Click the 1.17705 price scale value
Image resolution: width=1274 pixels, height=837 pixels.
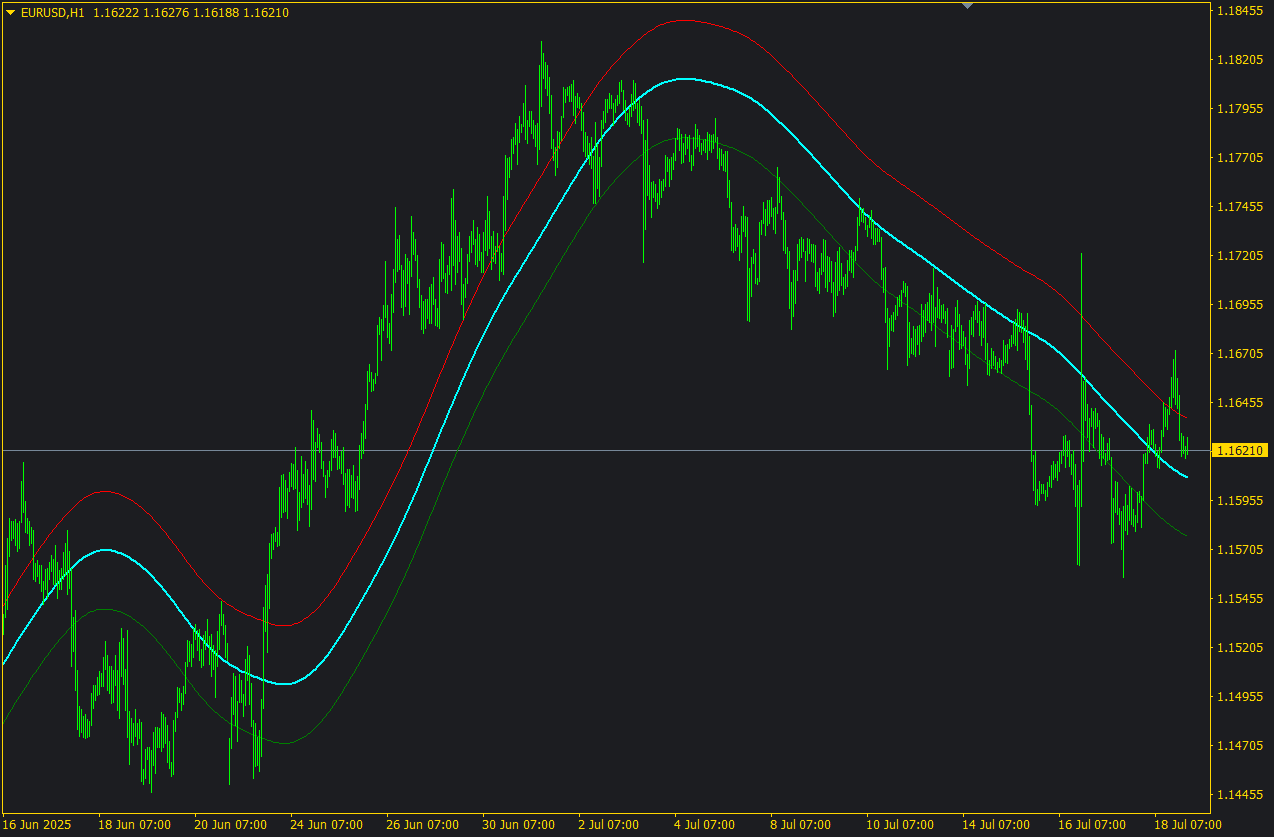pyautogui.click(x=1240, y=157)
